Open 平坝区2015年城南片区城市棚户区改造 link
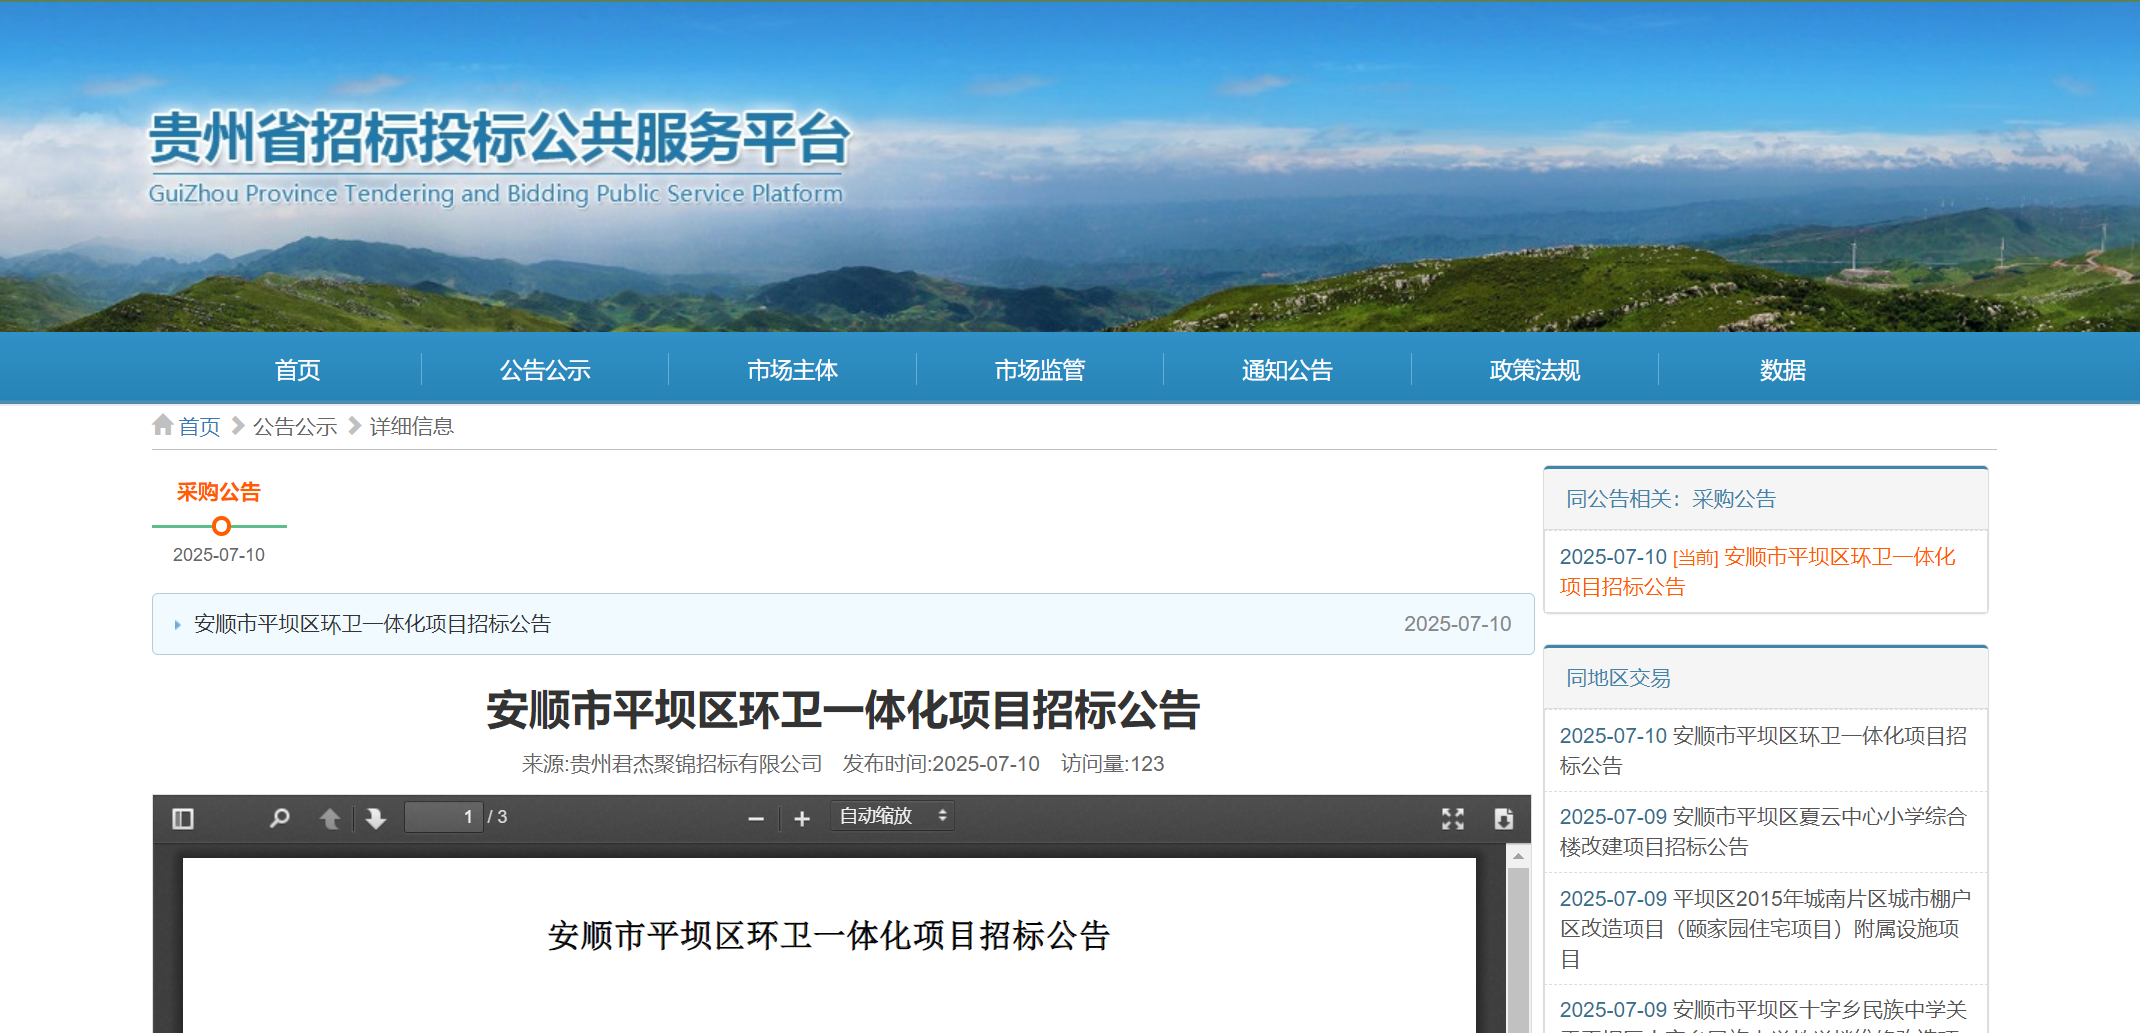This screenshot has width=2140, height=1033. (x=1765, y=929)
